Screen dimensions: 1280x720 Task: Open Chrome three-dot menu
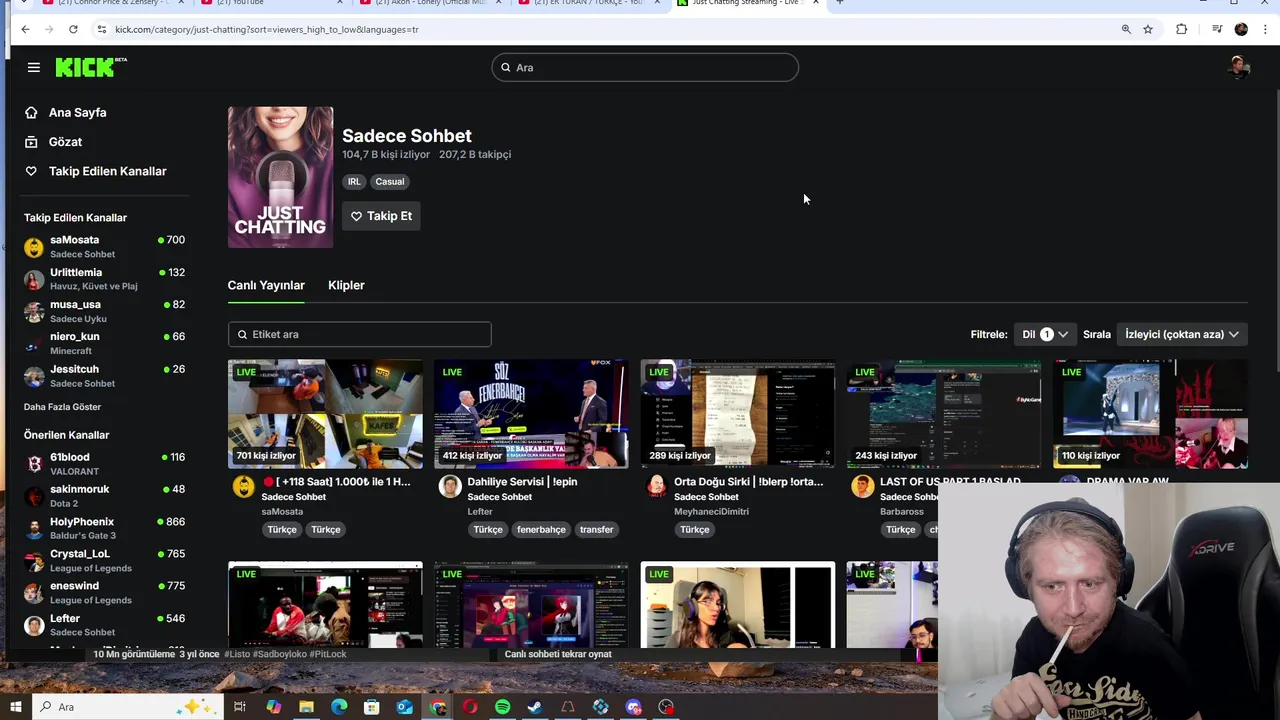(x=1265, y=29)
